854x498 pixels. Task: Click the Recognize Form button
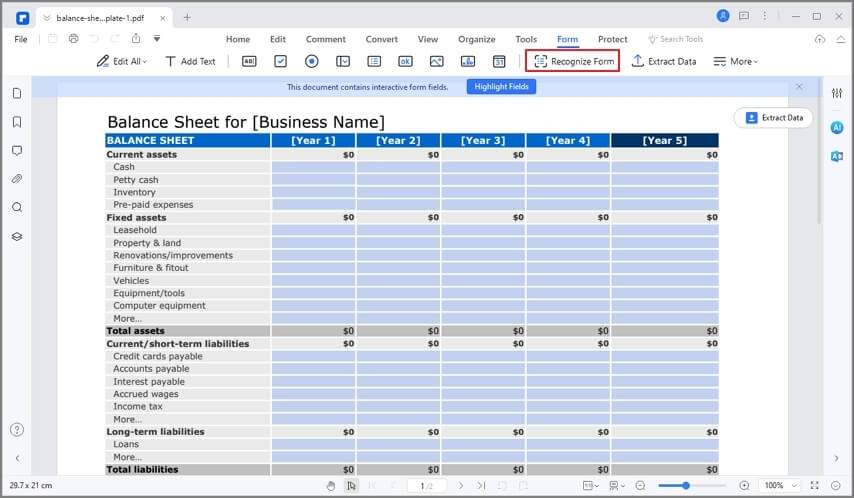(572, 60)
